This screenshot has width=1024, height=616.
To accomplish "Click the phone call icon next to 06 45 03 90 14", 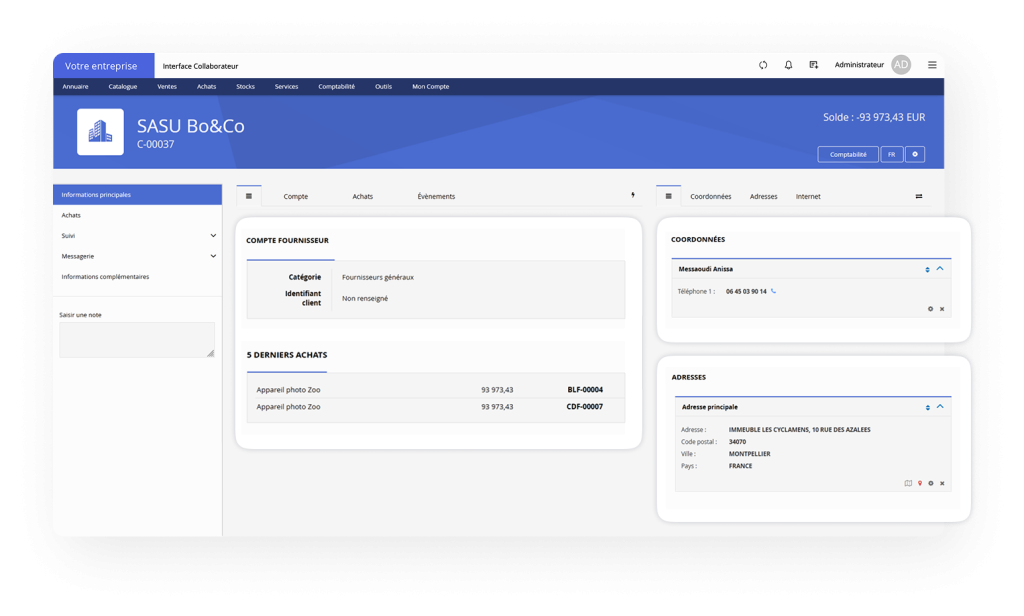I will 774,291.
